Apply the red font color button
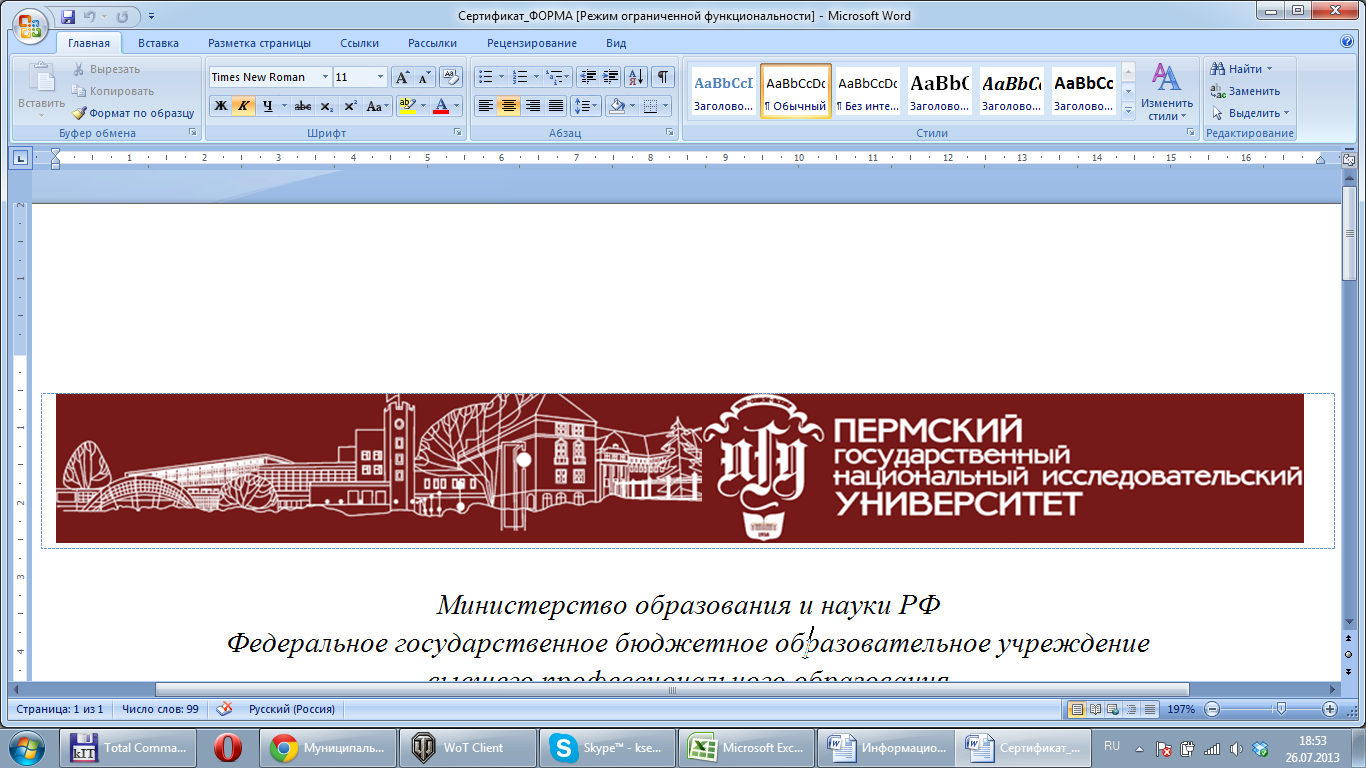Viewport: 1366px width, 768px height. click(x=441, y=106)
